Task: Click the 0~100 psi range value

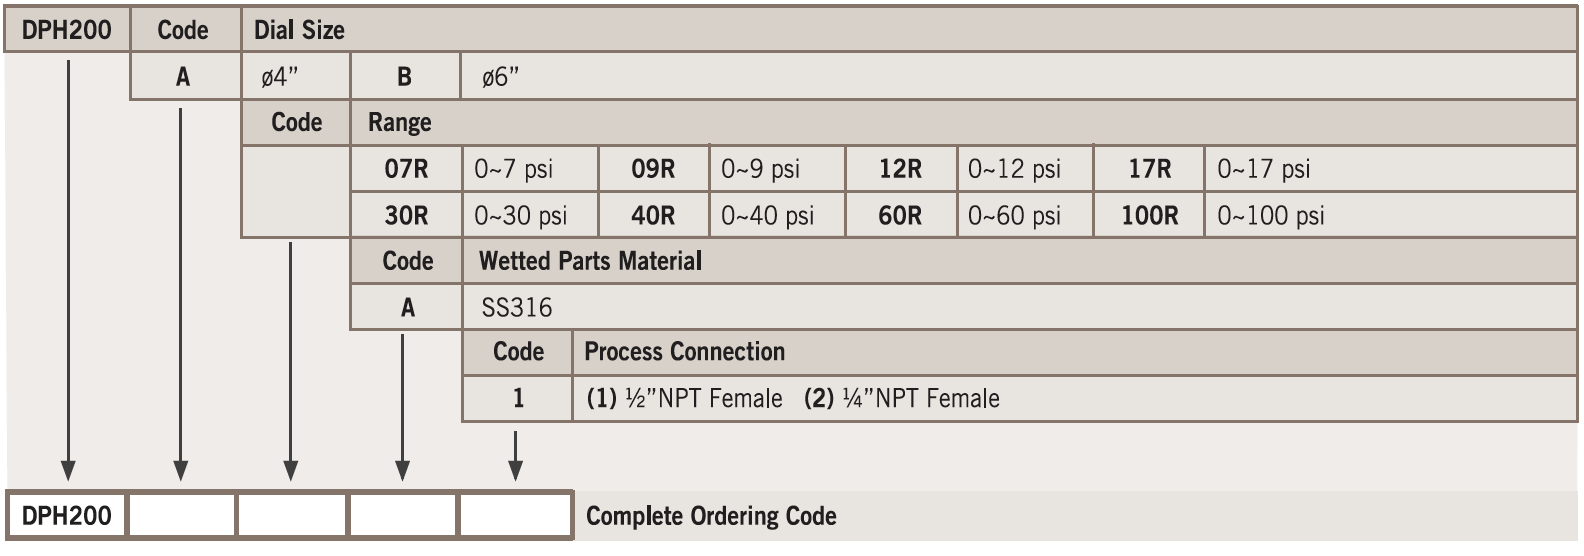Action: (1270, 215)
